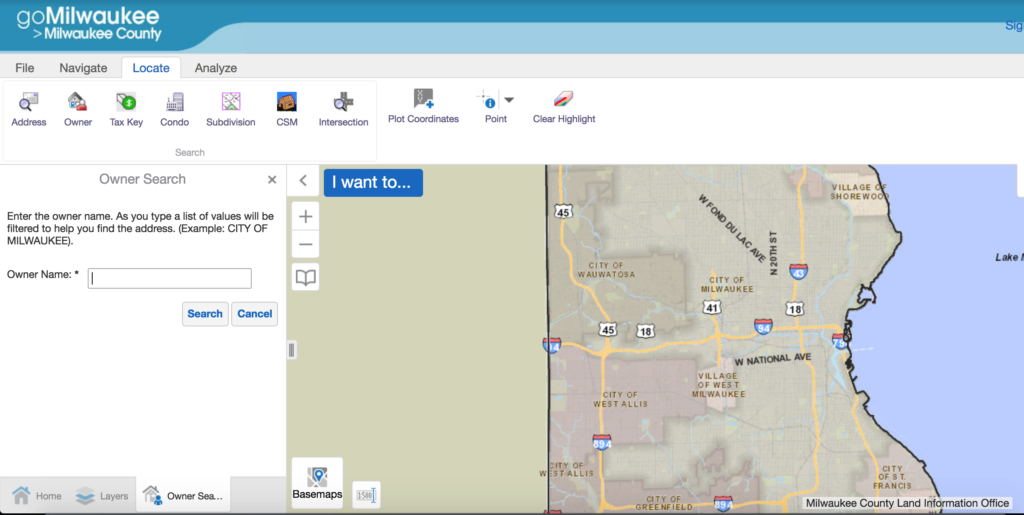Click the Owner Name input field
Screen dimensions: 1024x515
tap(169, 279)
